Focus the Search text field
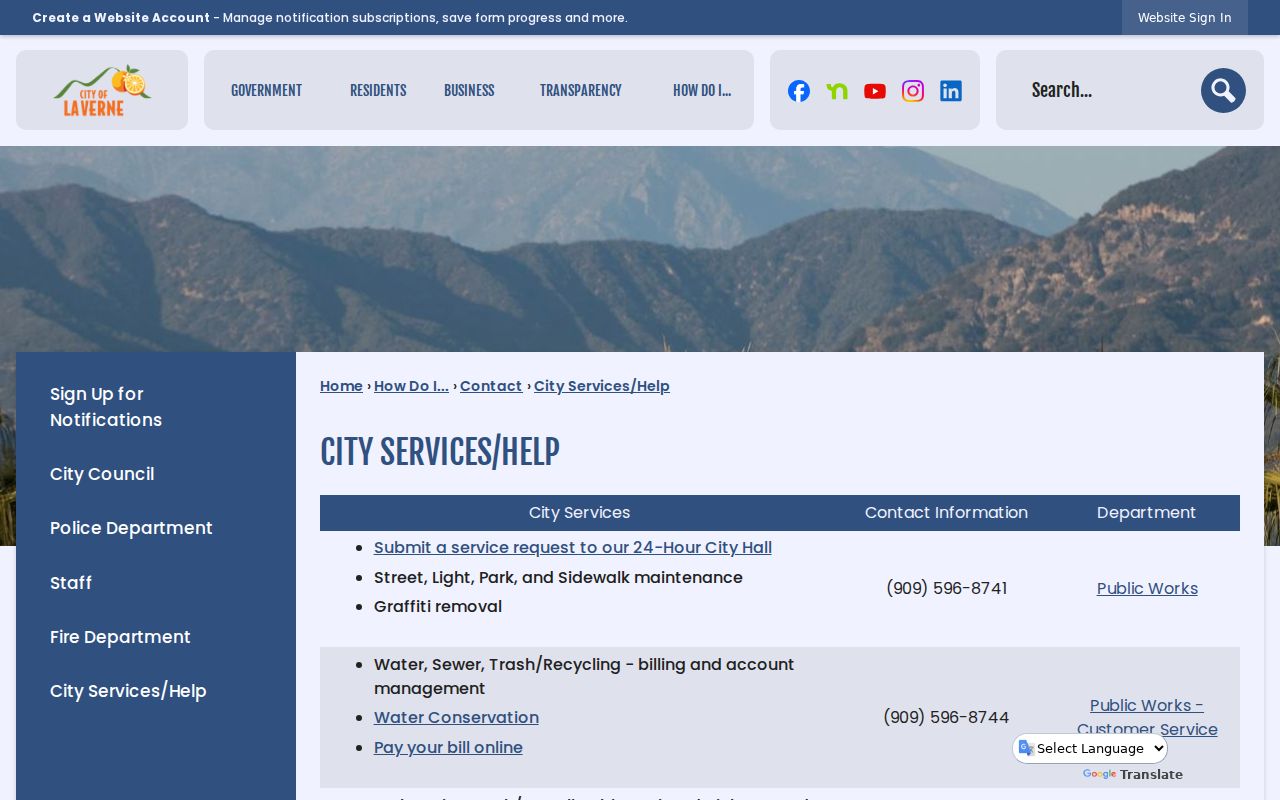 tap(1108, 90)
